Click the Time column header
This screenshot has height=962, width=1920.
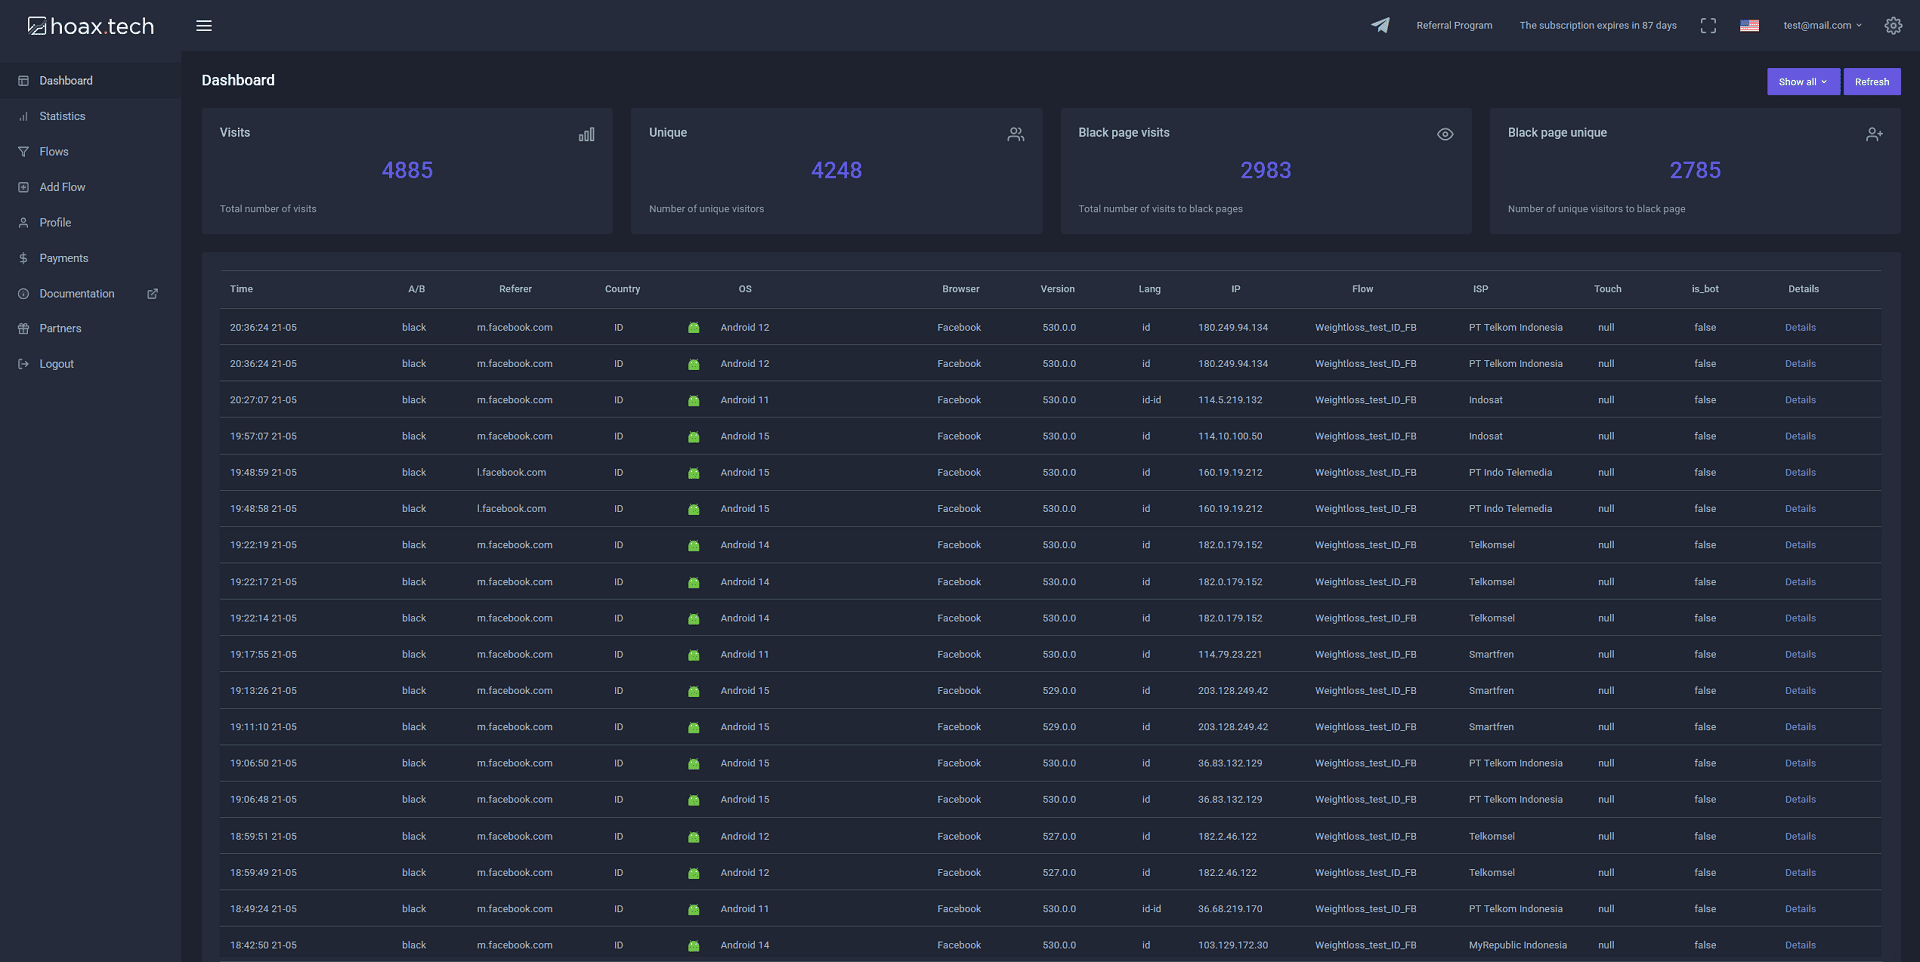click(241, 289)
